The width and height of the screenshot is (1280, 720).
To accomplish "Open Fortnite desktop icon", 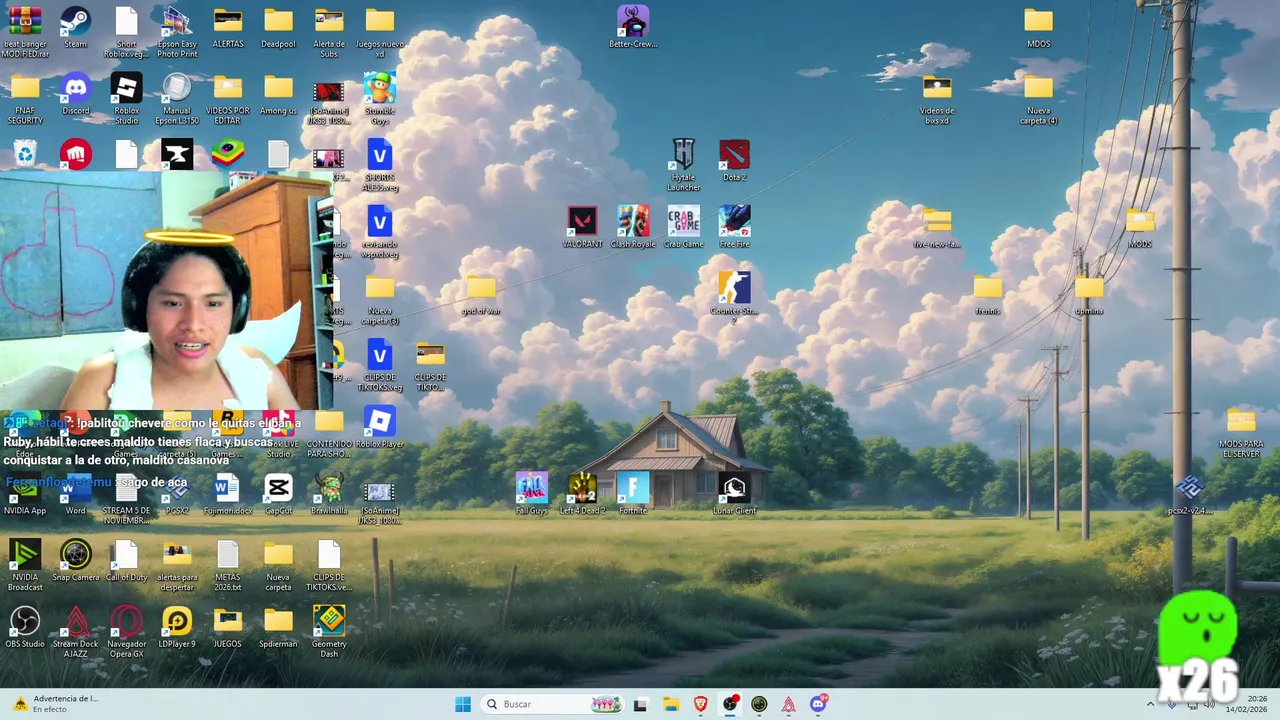I will click(633, 494).
